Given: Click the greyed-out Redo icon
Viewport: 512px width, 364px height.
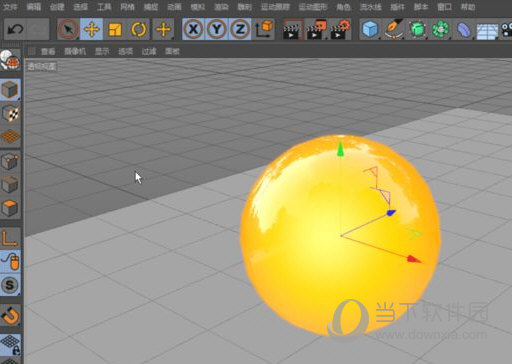Looking at the screenshot, I should 37,29.
